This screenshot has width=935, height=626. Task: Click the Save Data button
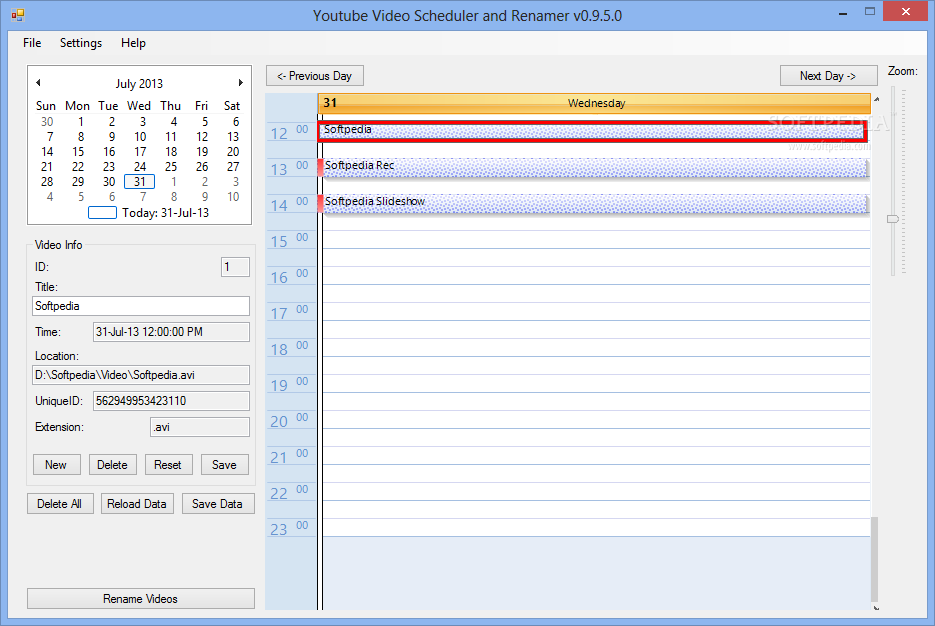tap(218, 504)
